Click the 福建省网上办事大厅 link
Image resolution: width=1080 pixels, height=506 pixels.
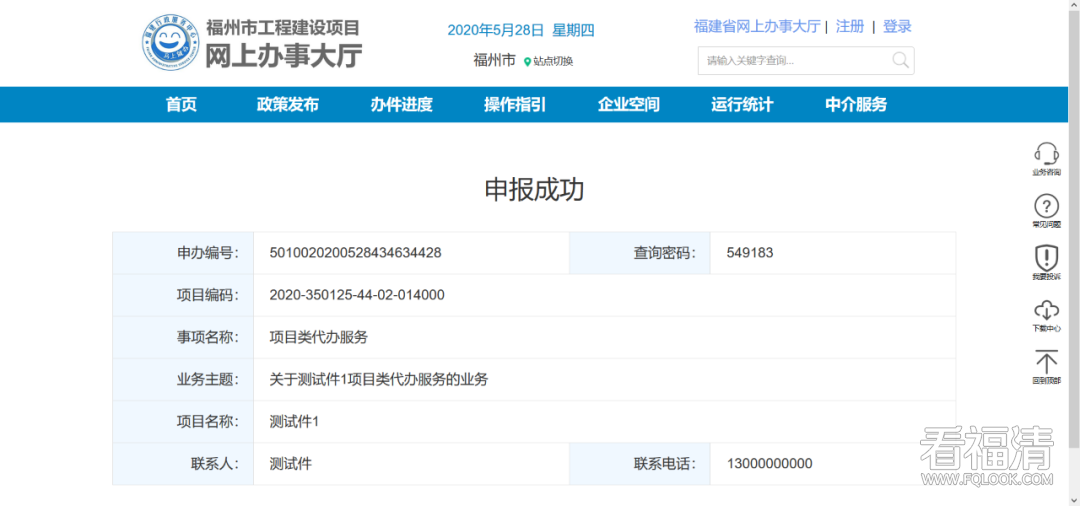pyautogui.click(x=756, y=27)
